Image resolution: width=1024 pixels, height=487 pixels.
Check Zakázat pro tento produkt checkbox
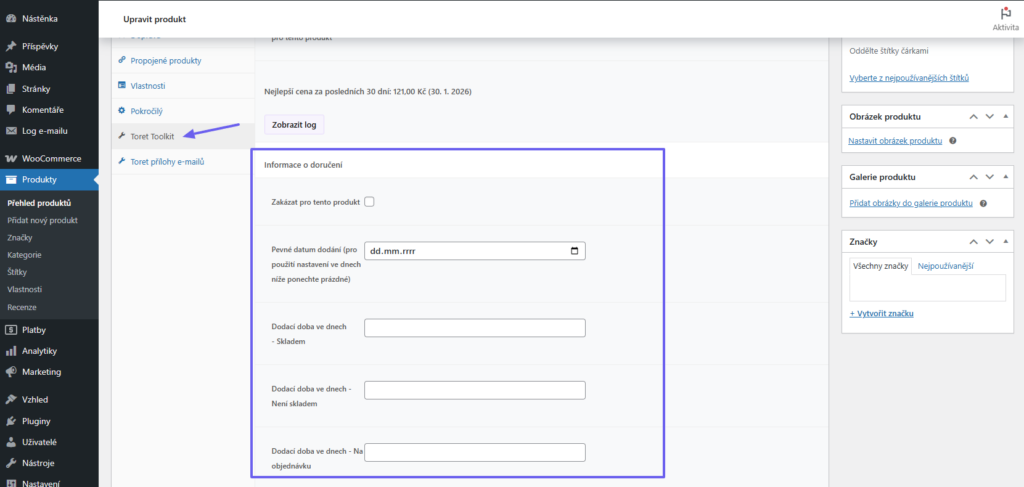point(369,202)
